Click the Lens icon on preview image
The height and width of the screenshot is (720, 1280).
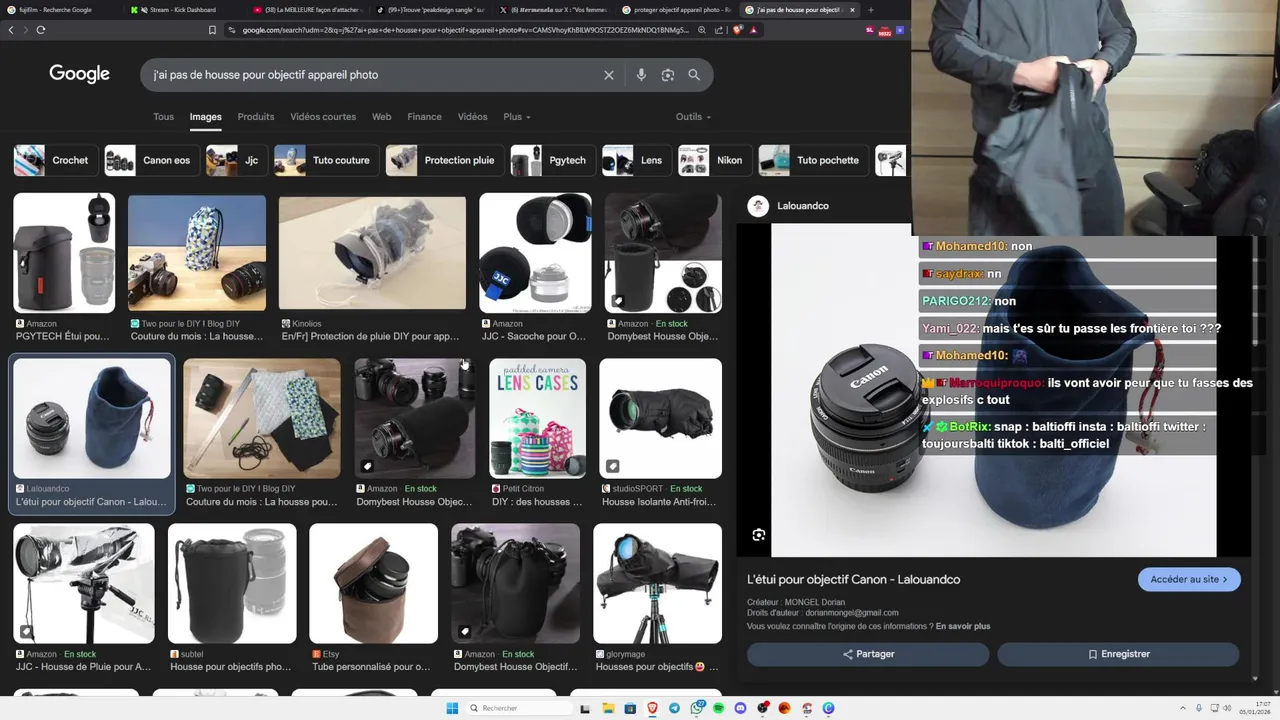759,535
